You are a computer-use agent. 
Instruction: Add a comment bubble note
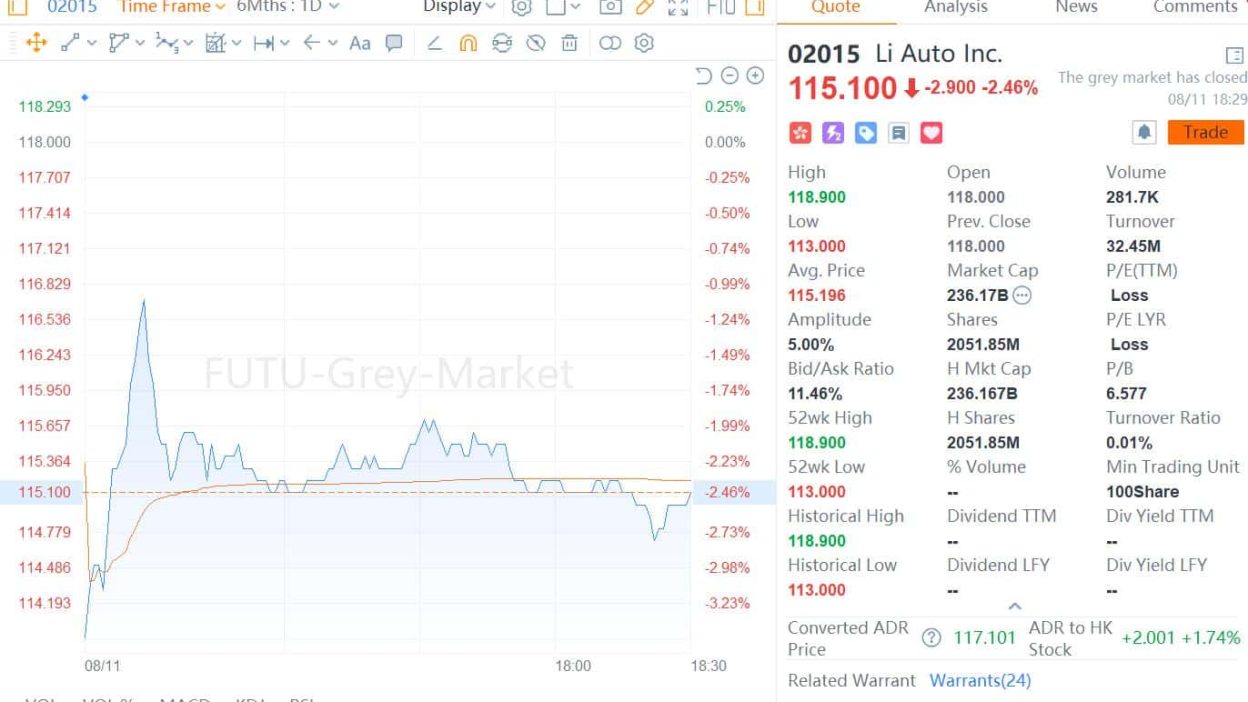[x=394, y=43]
